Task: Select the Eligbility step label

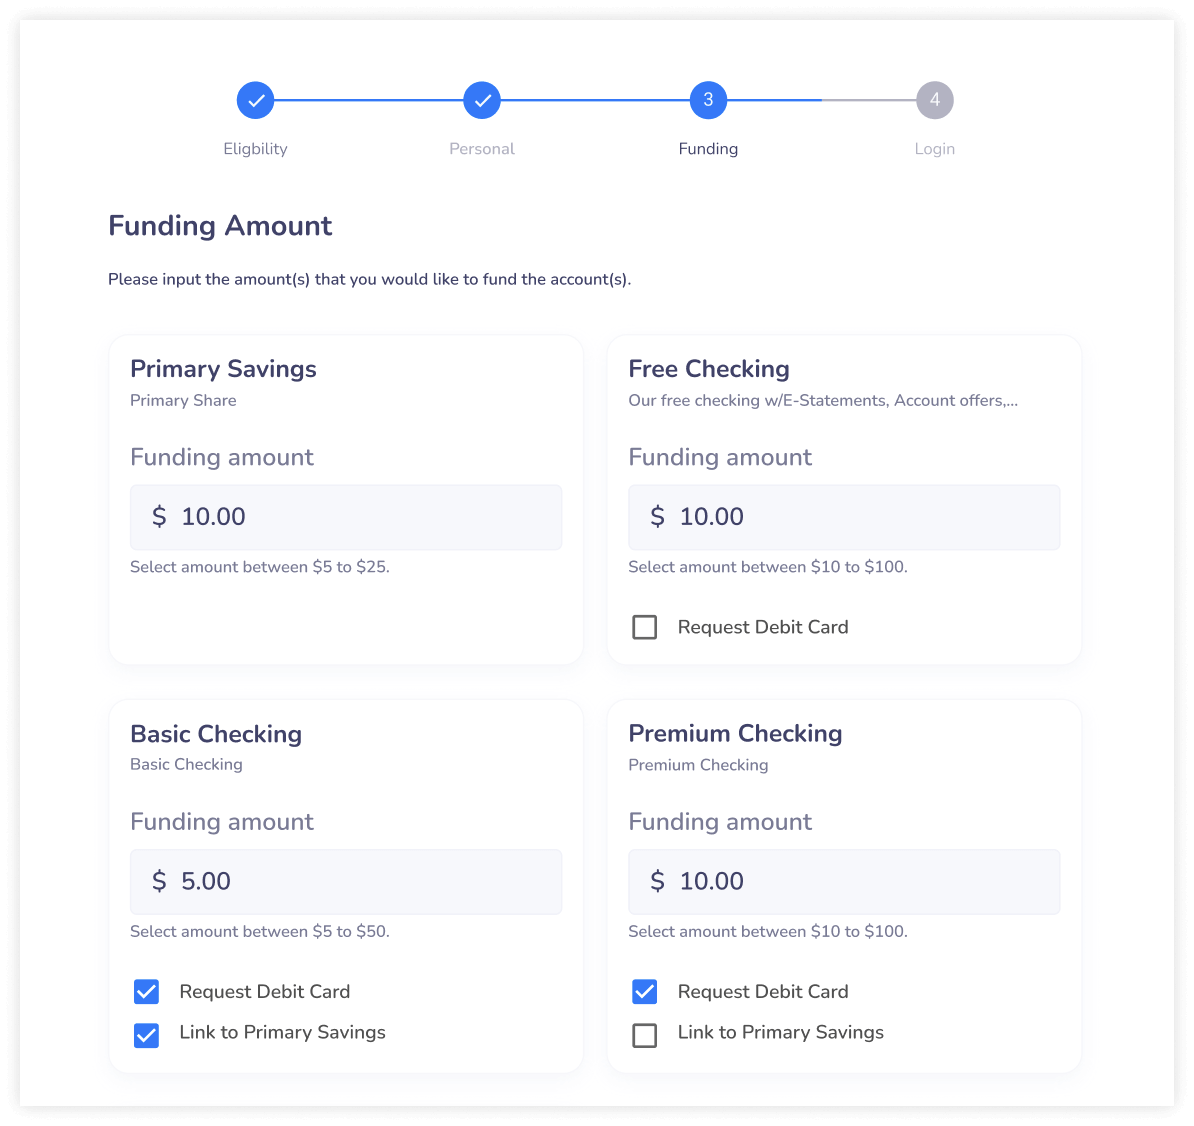Action: [255, 148]
